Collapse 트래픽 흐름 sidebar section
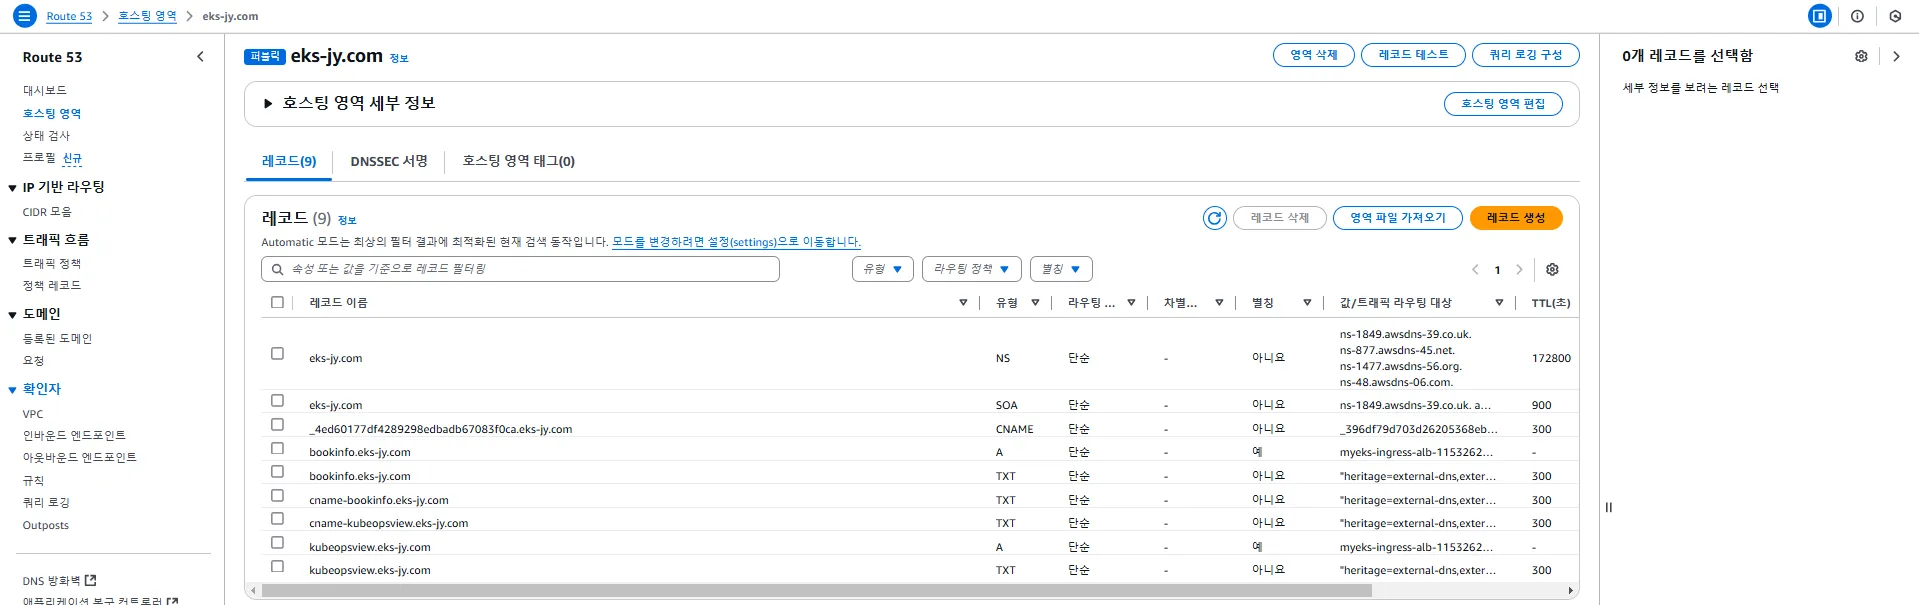 click(x=12, y=241)
